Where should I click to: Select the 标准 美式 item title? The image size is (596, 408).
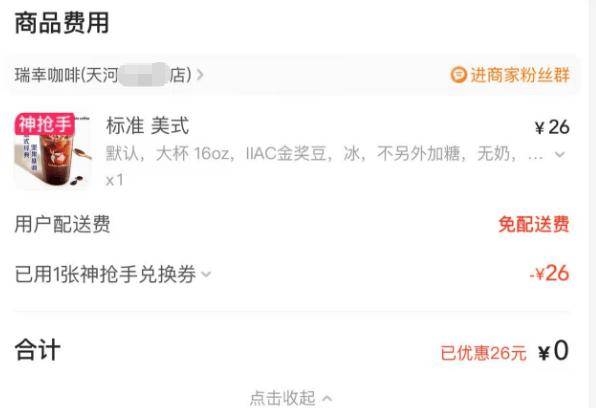[x=147, y=126]
